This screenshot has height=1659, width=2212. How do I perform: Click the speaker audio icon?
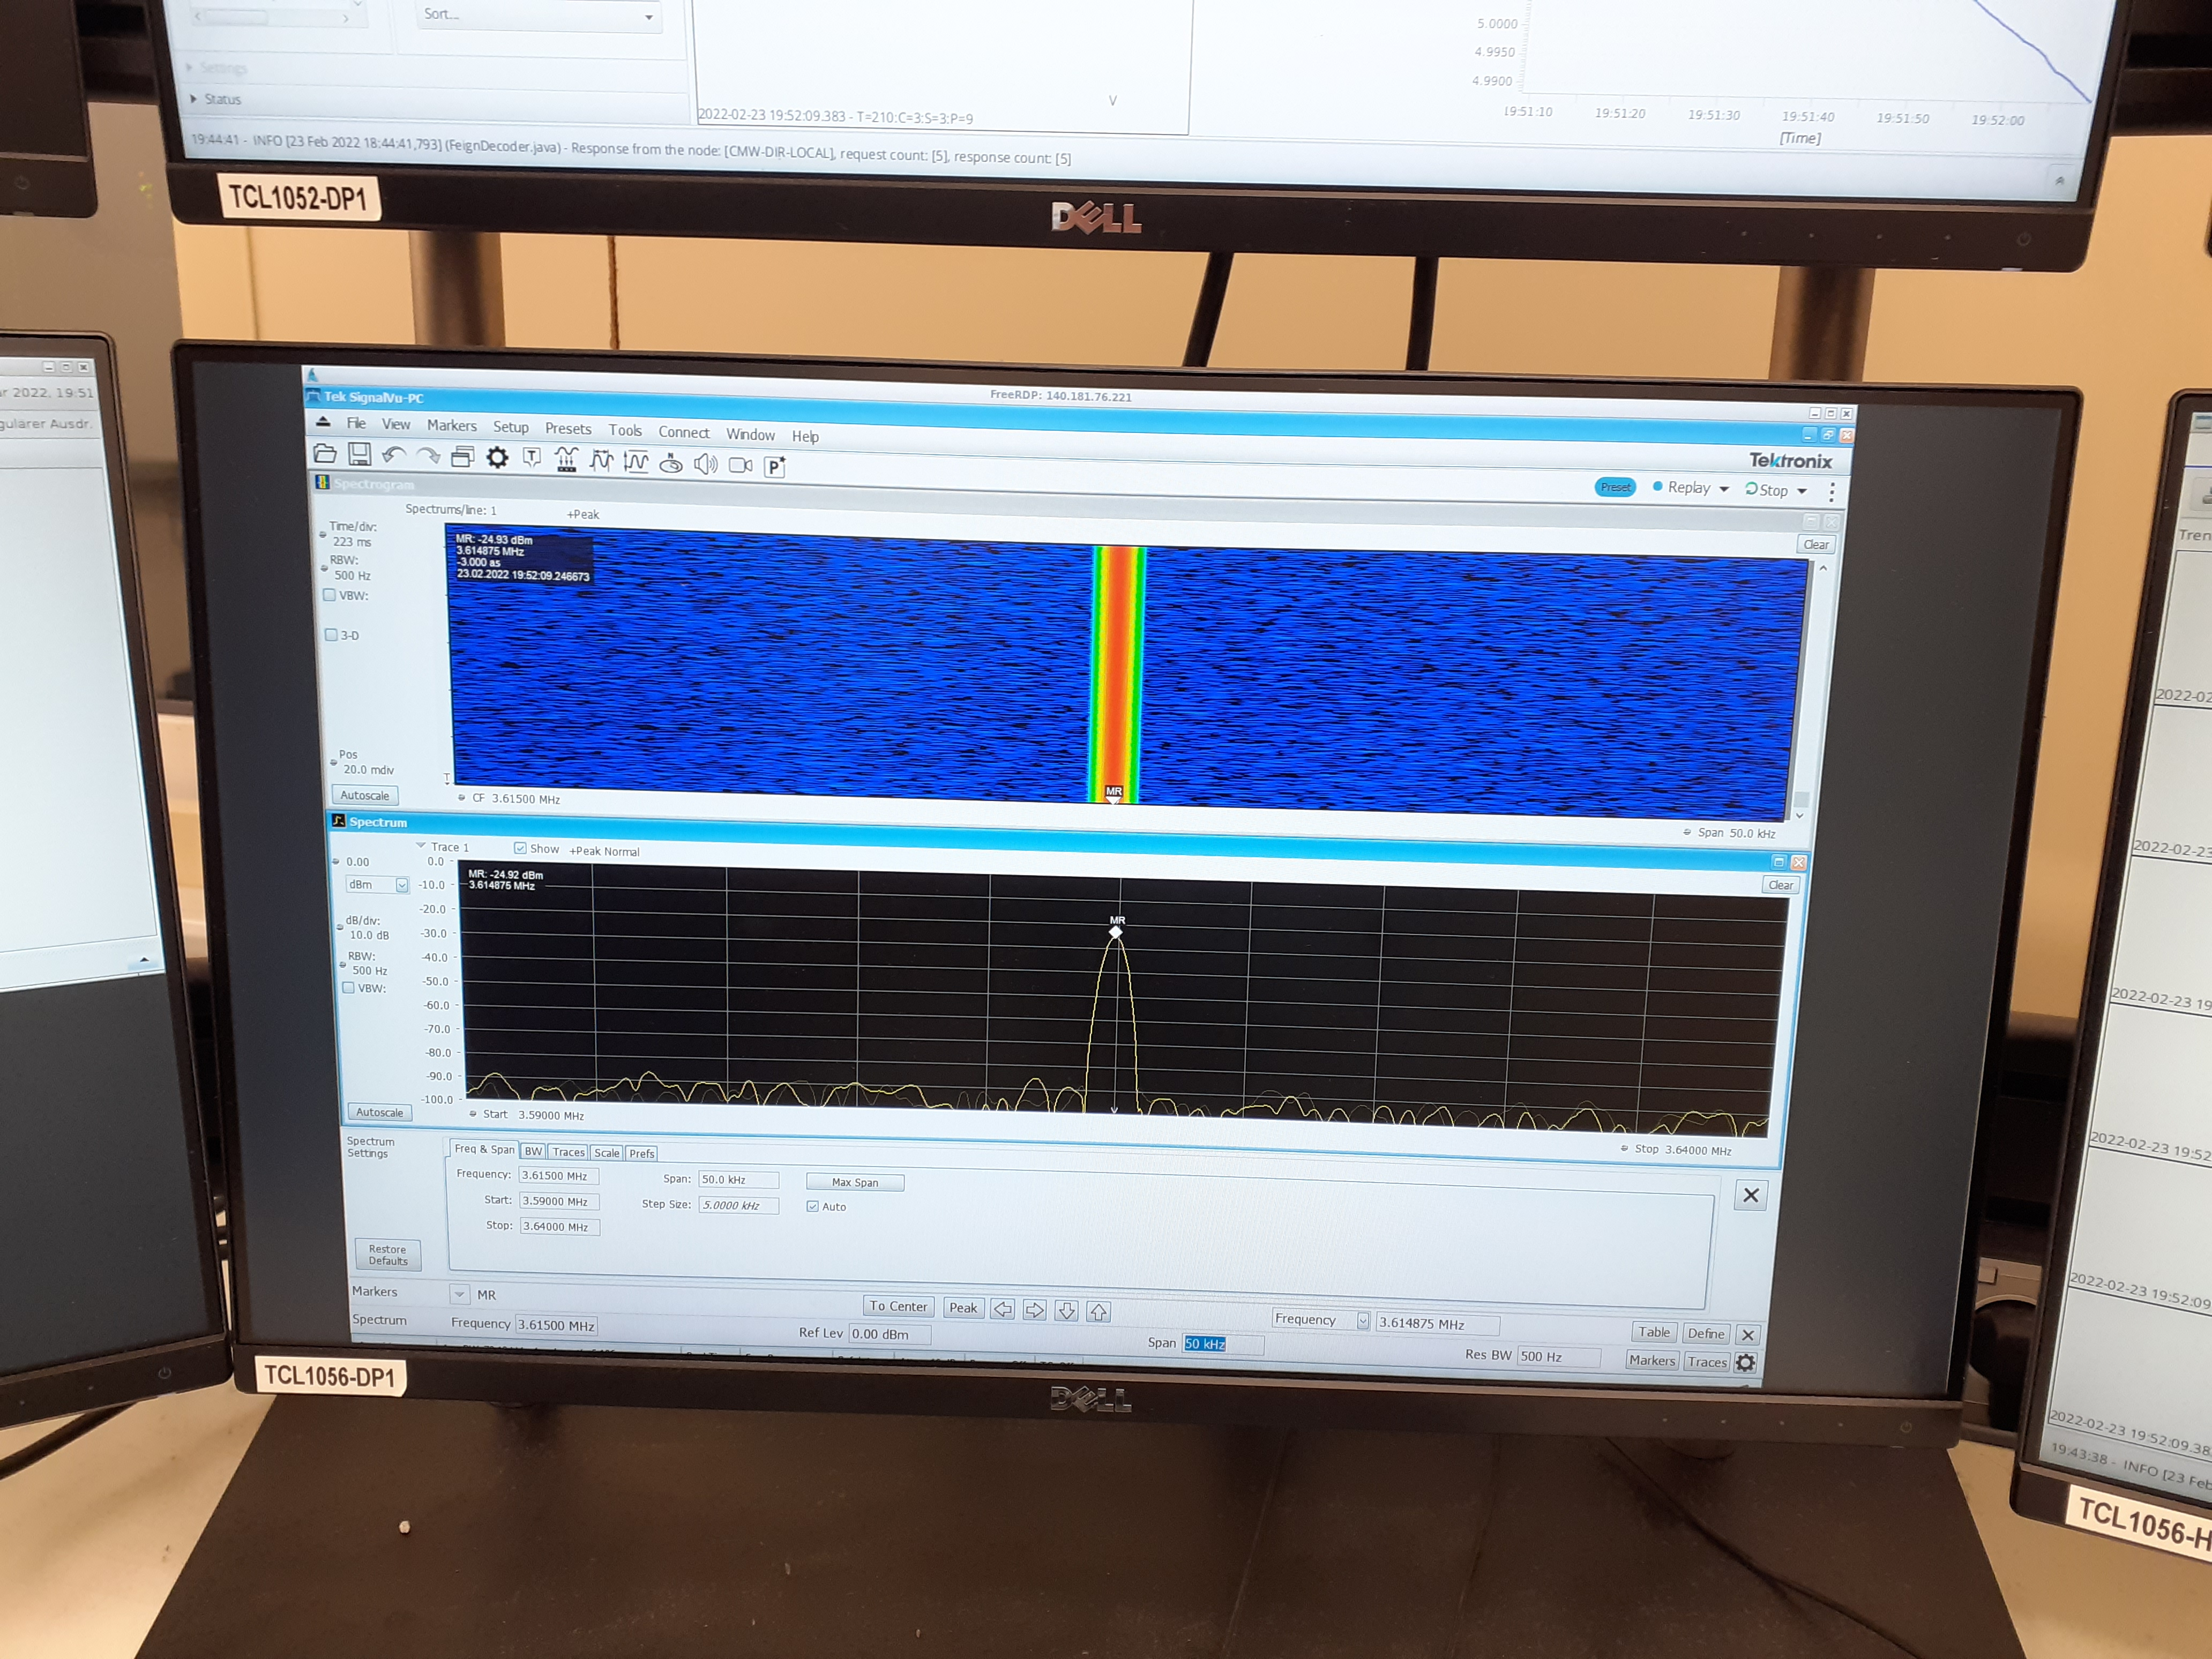[706, 463]
